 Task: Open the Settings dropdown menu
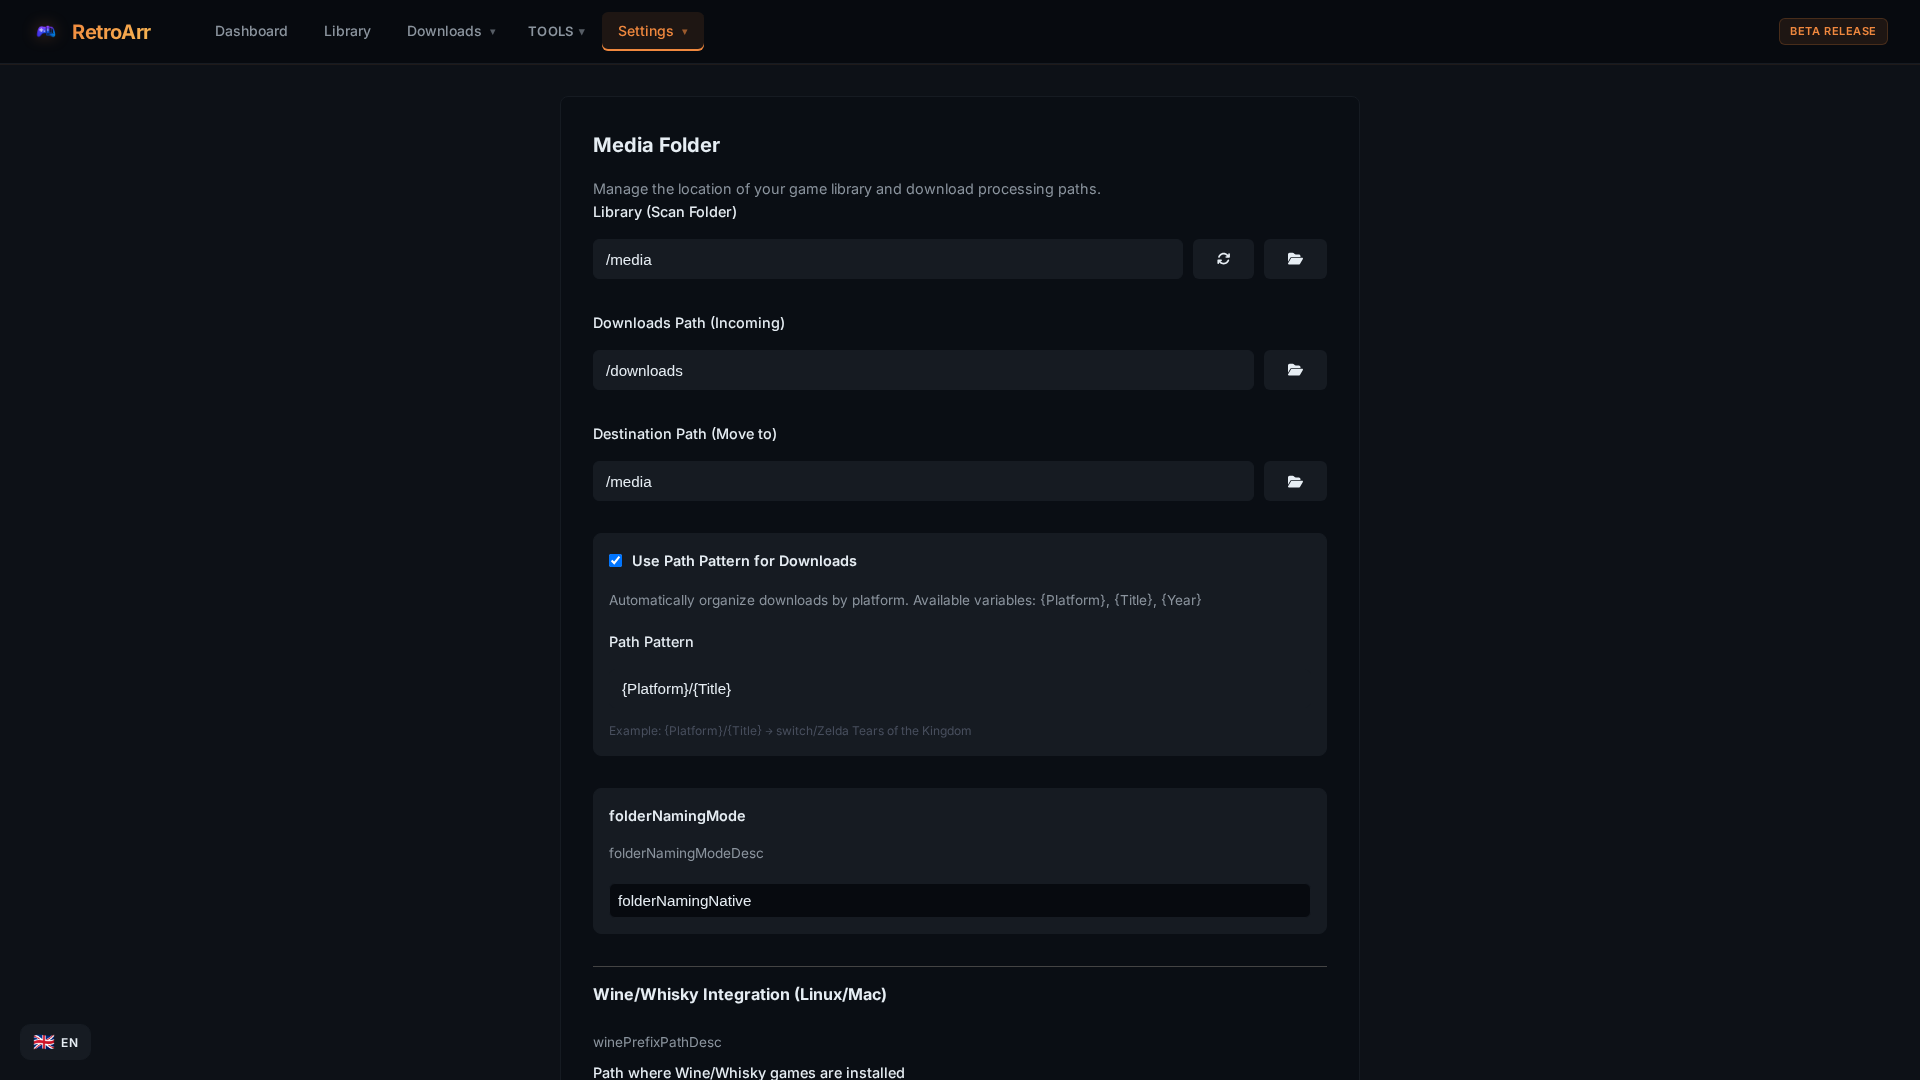pos(652,31)
